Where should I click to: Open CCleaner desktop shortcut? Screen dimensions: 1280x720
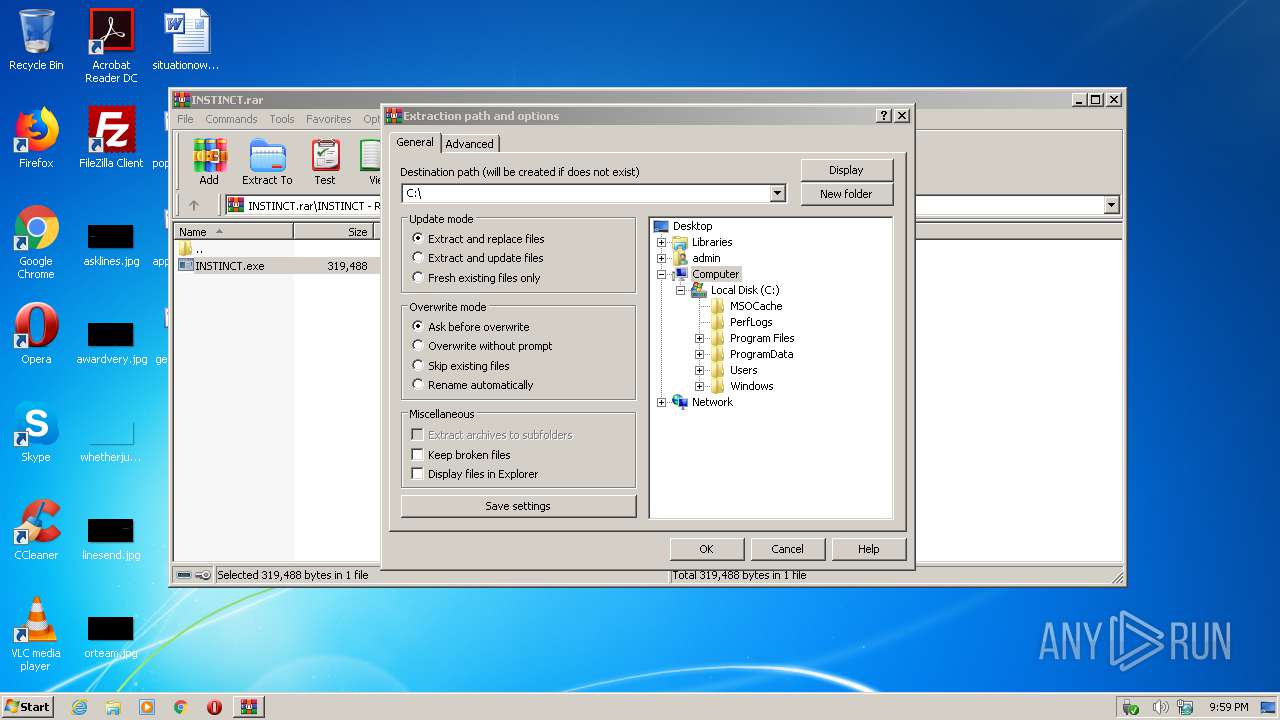tap(36, 530)
